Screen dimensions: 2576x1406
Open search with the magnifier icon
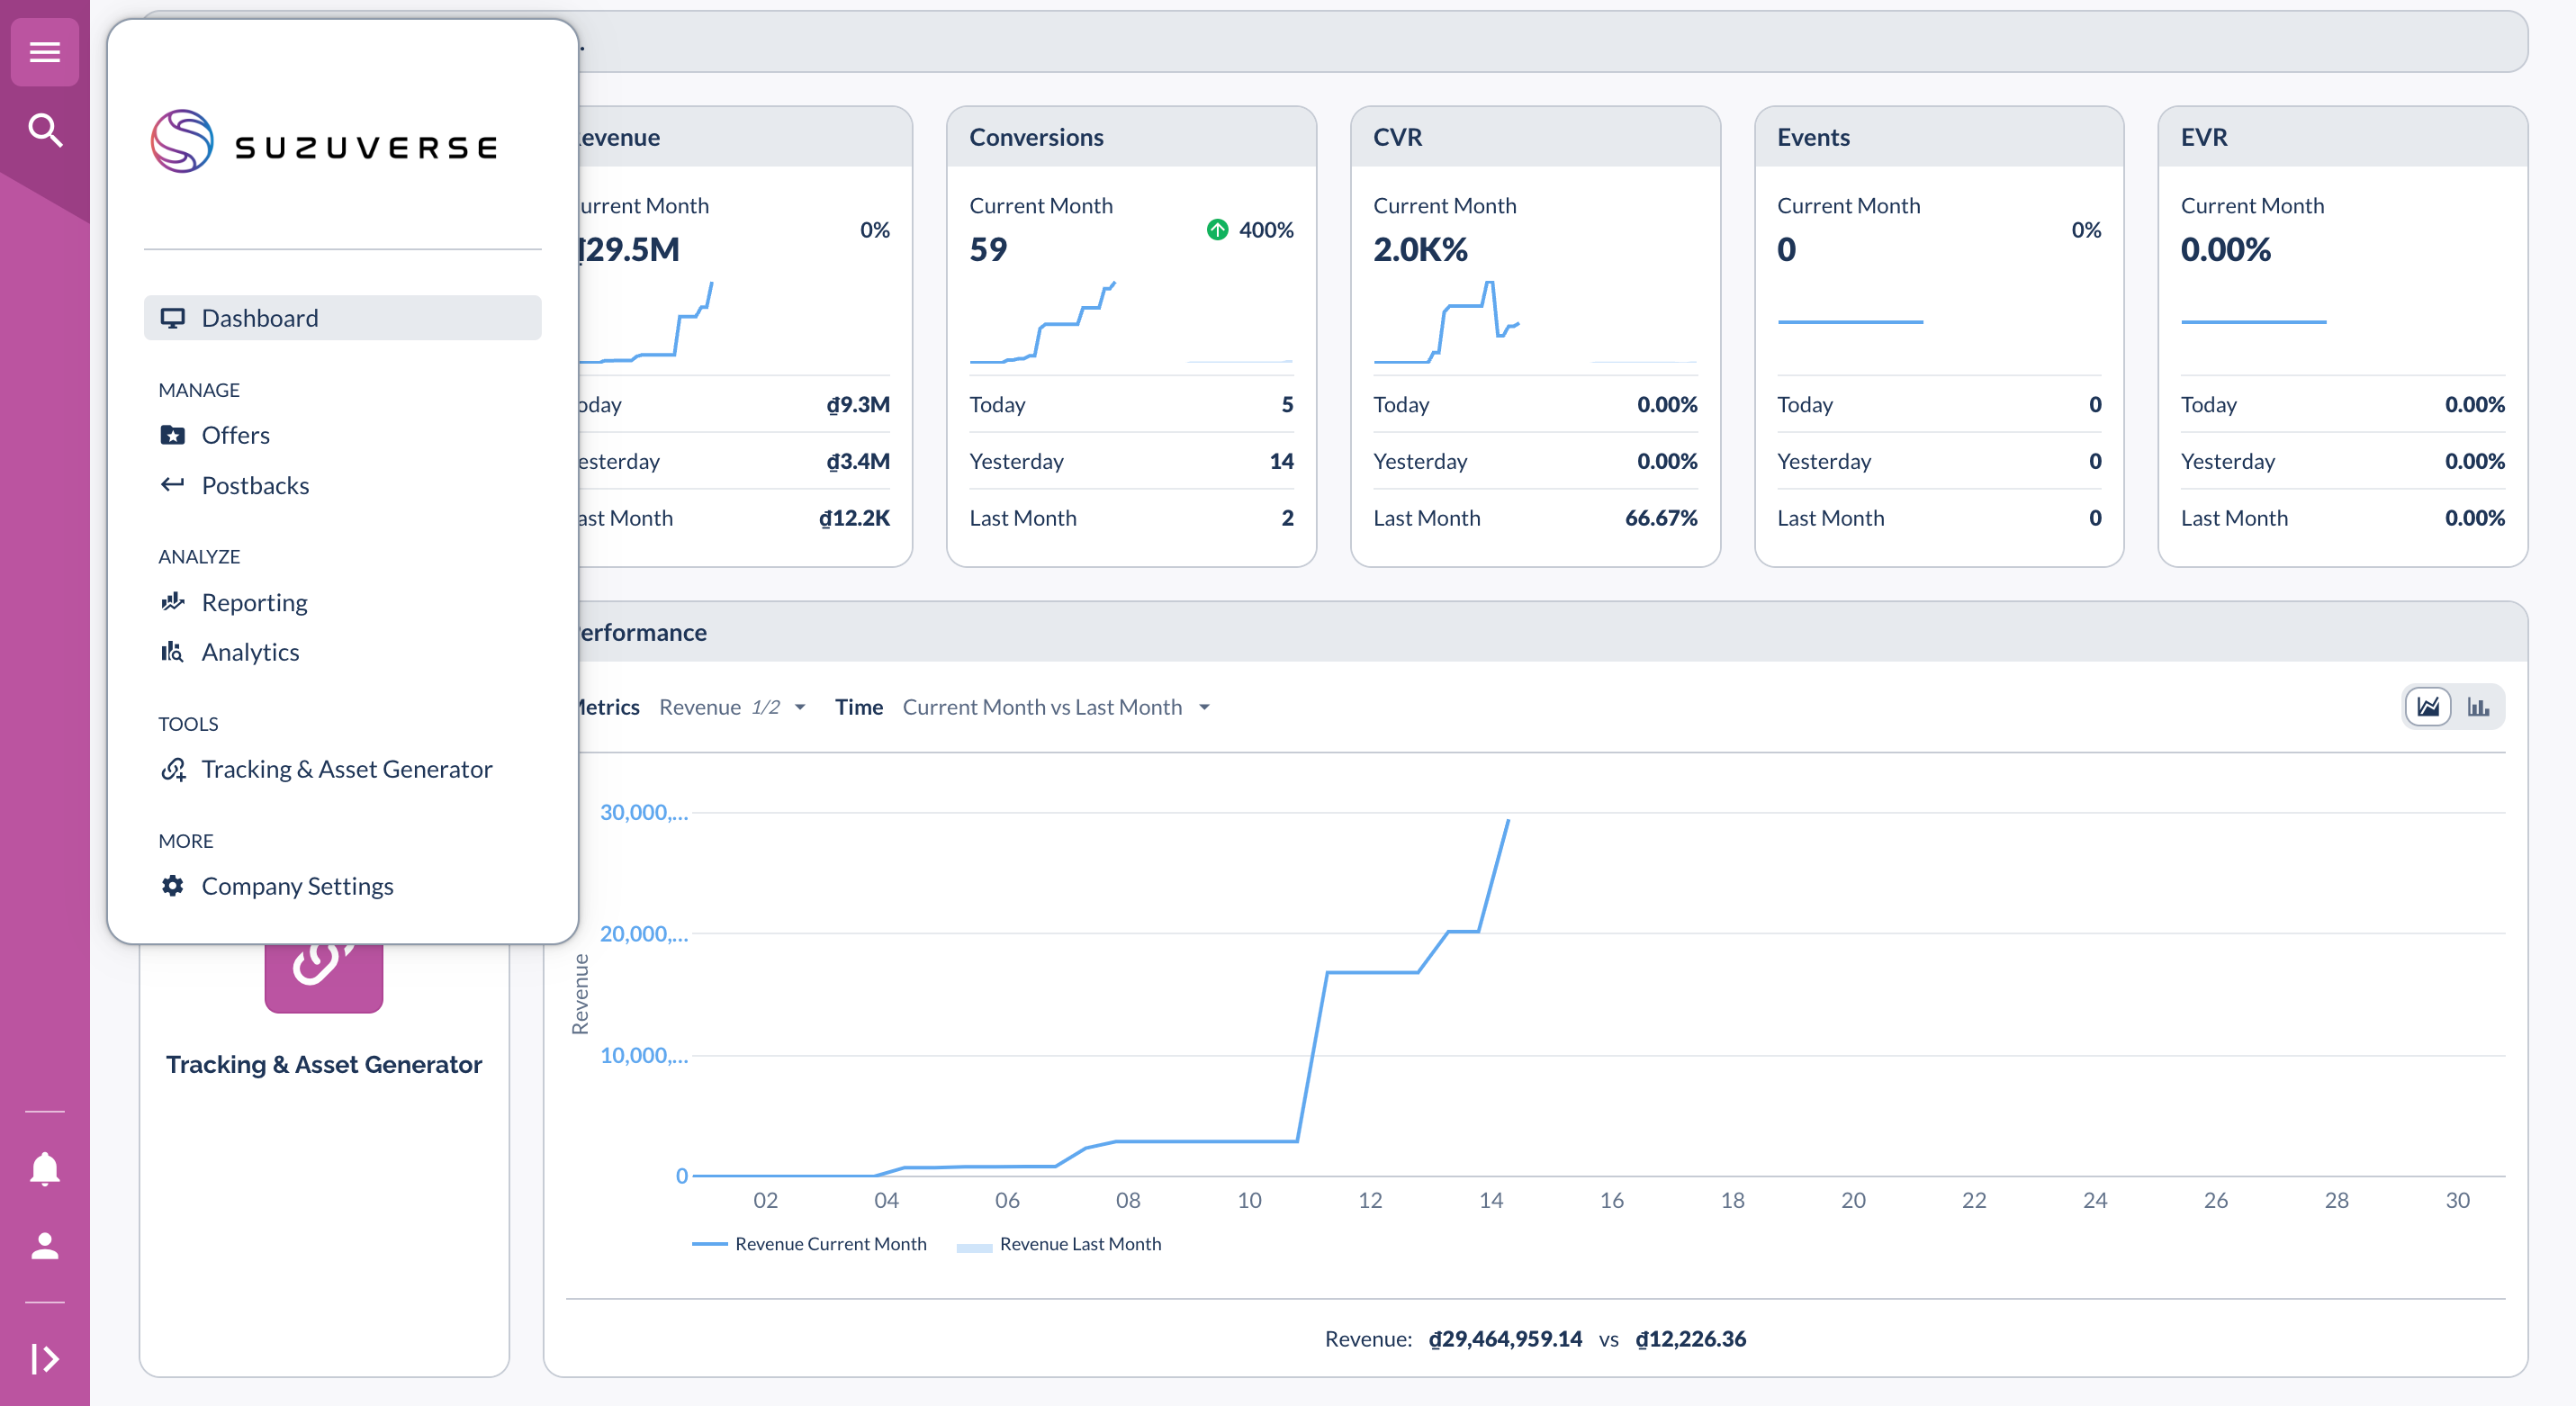[x=44, y=130]
